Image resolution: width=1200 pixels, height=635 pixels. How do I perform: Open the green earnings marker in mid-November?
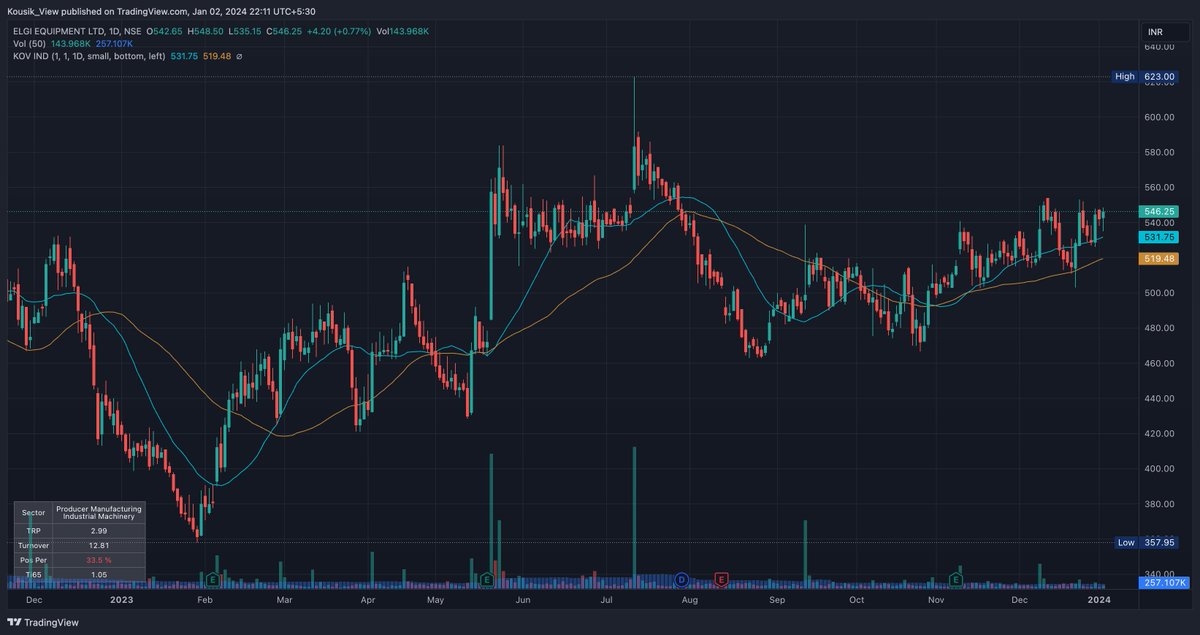pos(956,579)
